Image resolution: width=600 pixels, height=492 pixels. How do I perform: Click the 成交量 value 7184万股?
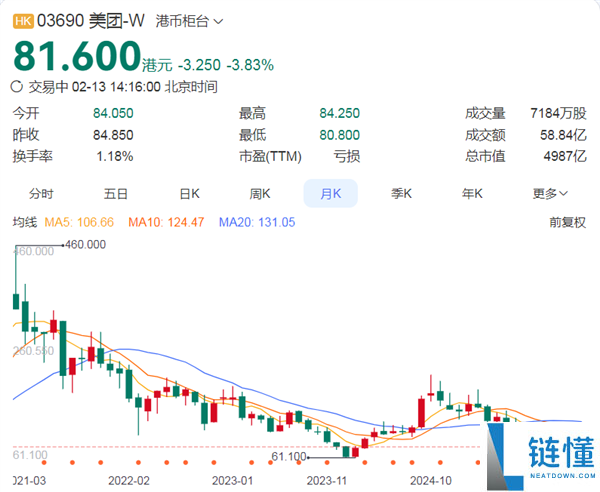click(x=558, y=113)
